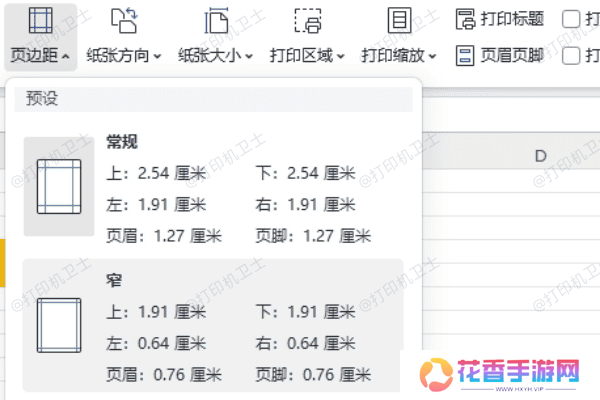
Task: Click the 打印区域 print area icon
Action: point(308,21)
